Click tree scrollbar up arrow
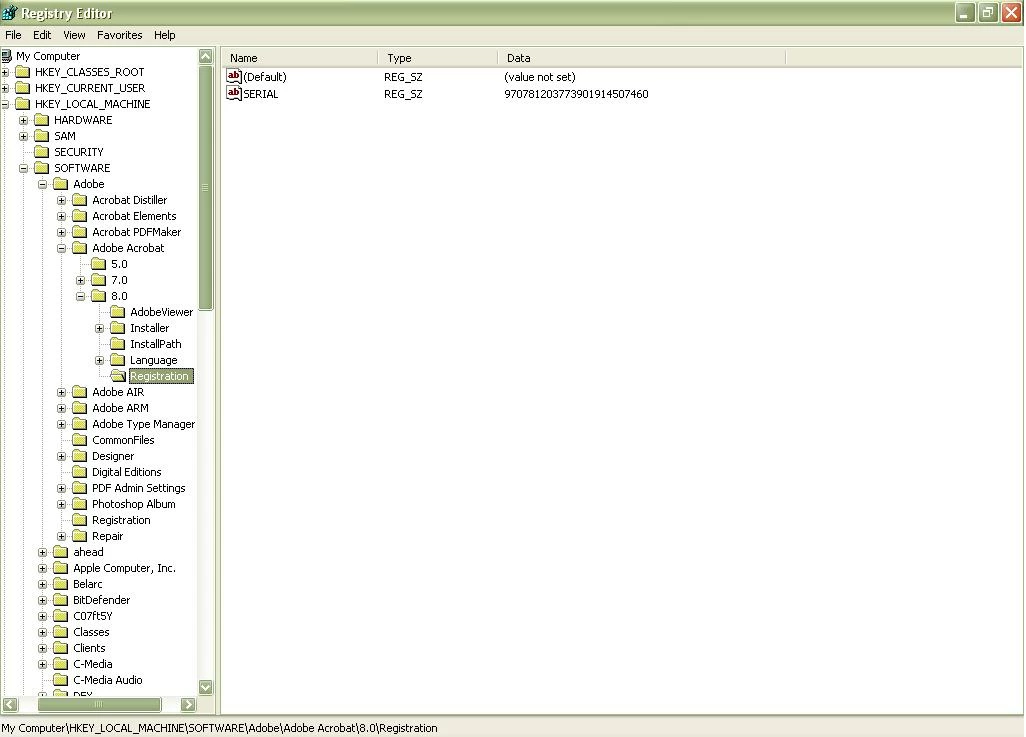 point(205,56)
